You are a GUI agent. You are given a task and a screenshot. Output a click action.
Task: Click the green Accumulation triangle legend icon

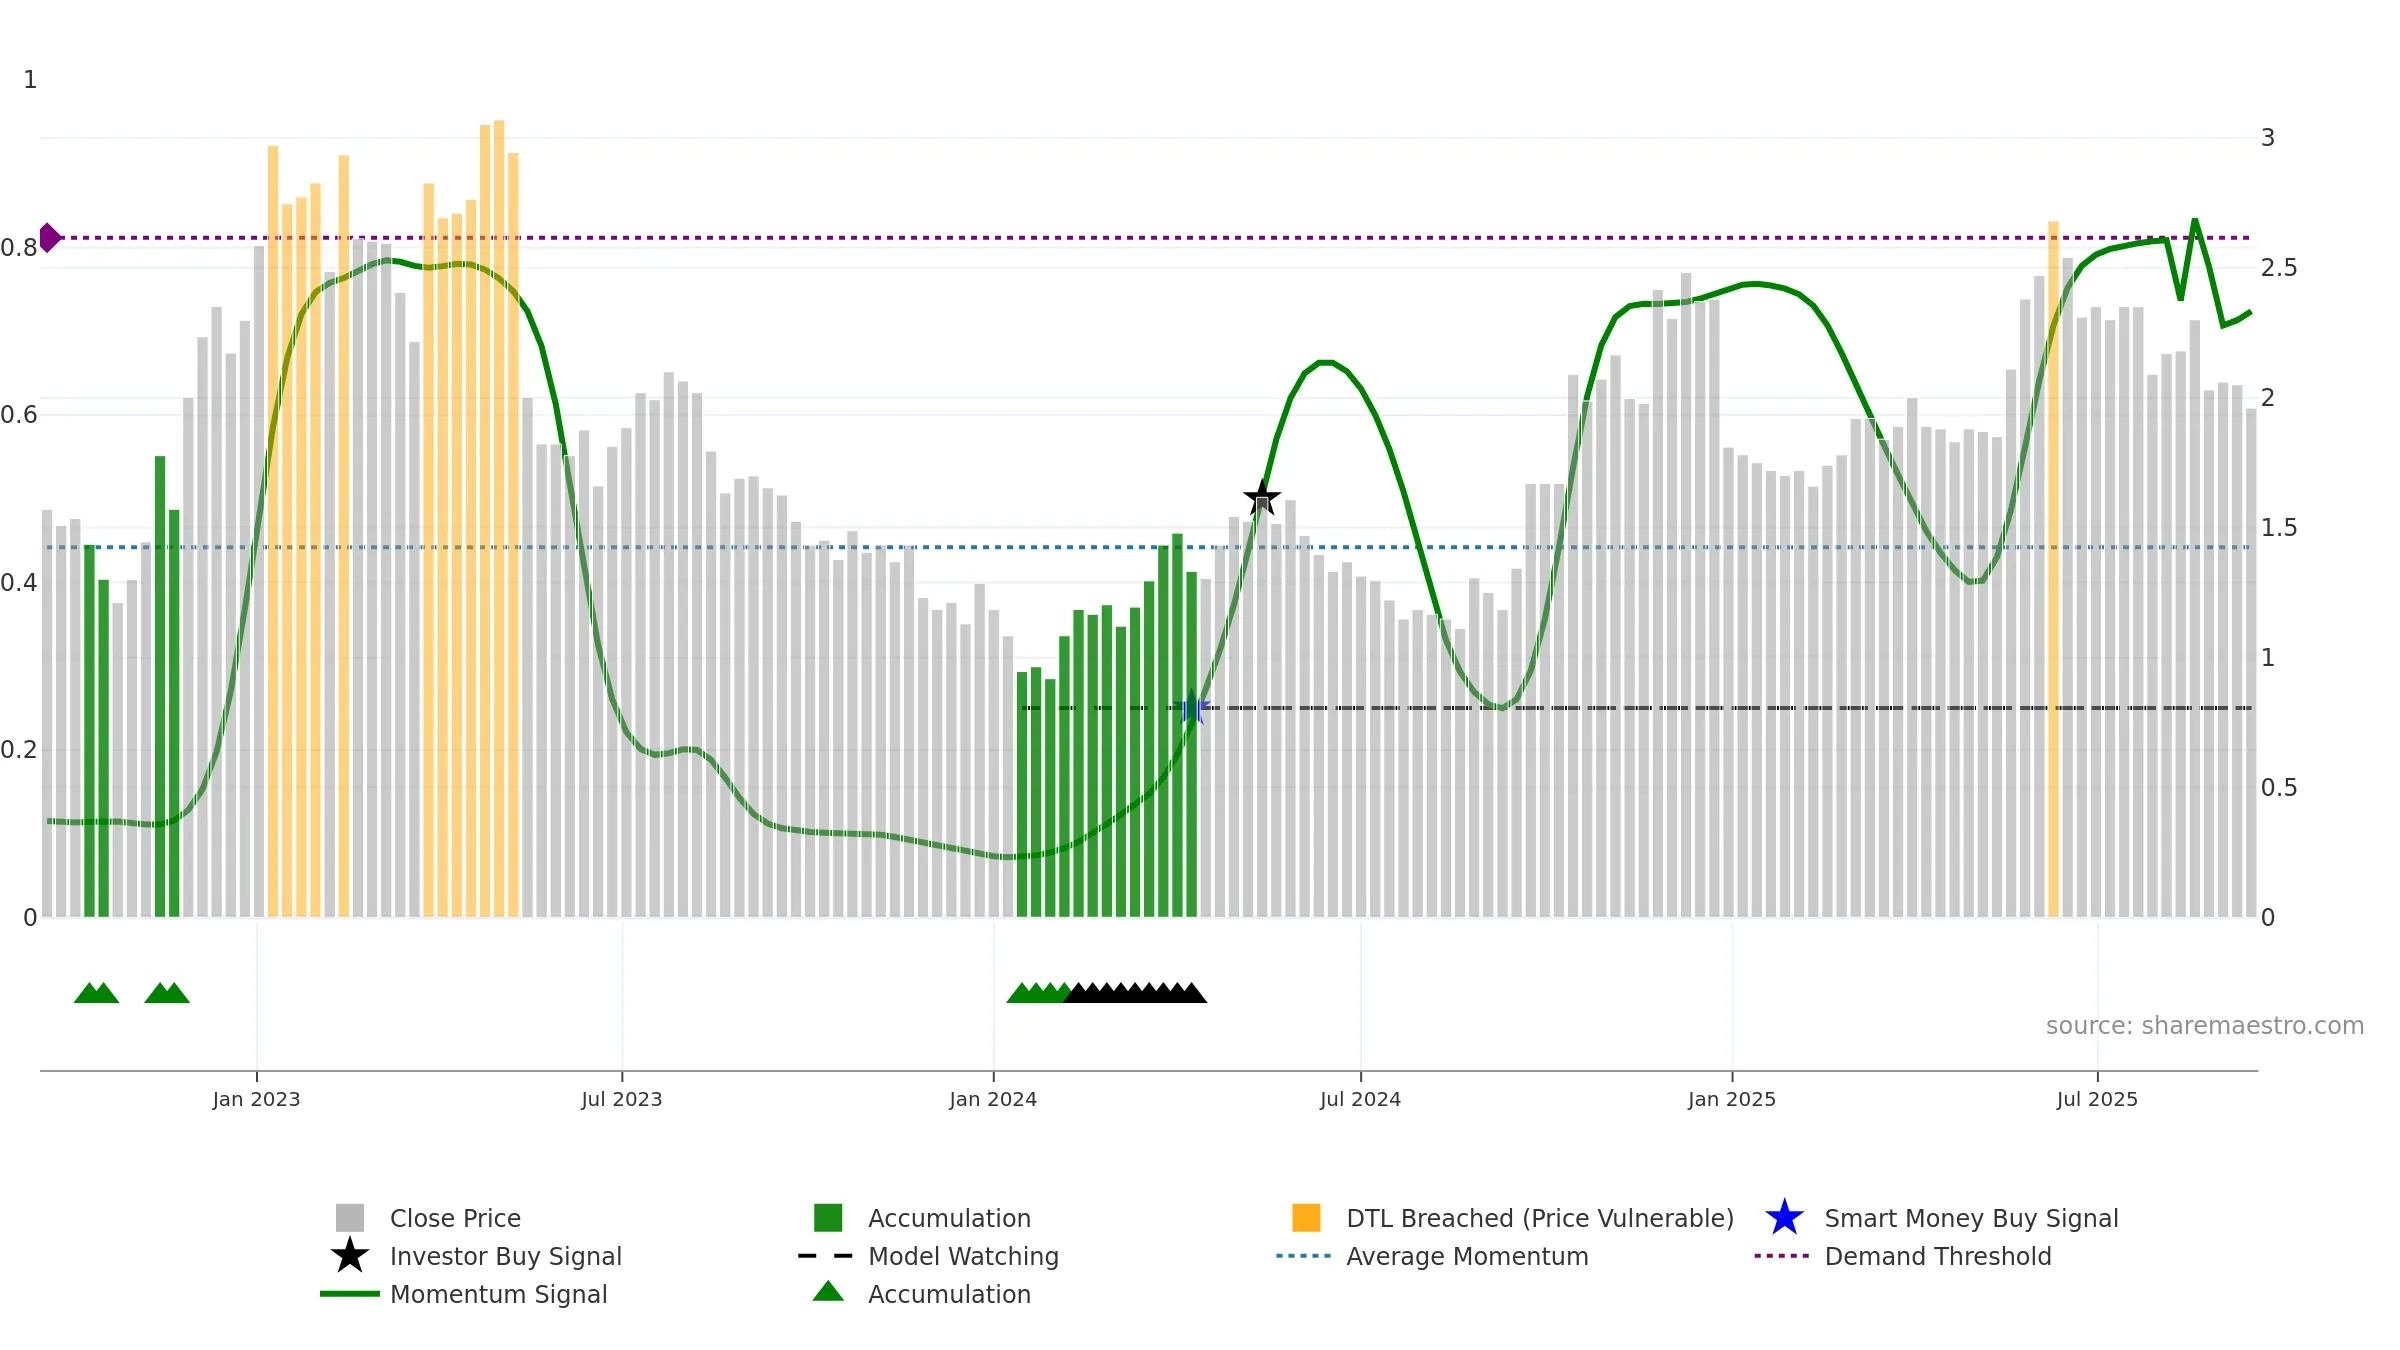tap(828, 1292)
